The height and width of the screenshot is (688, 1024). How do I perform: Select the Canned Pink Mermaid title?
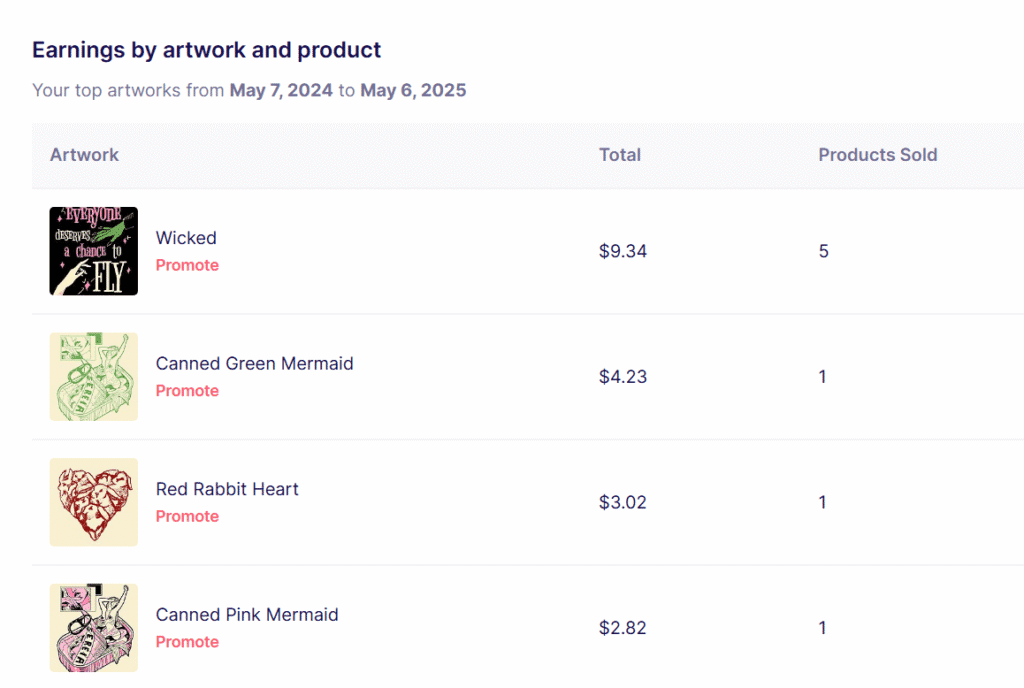tap(247, 614)
